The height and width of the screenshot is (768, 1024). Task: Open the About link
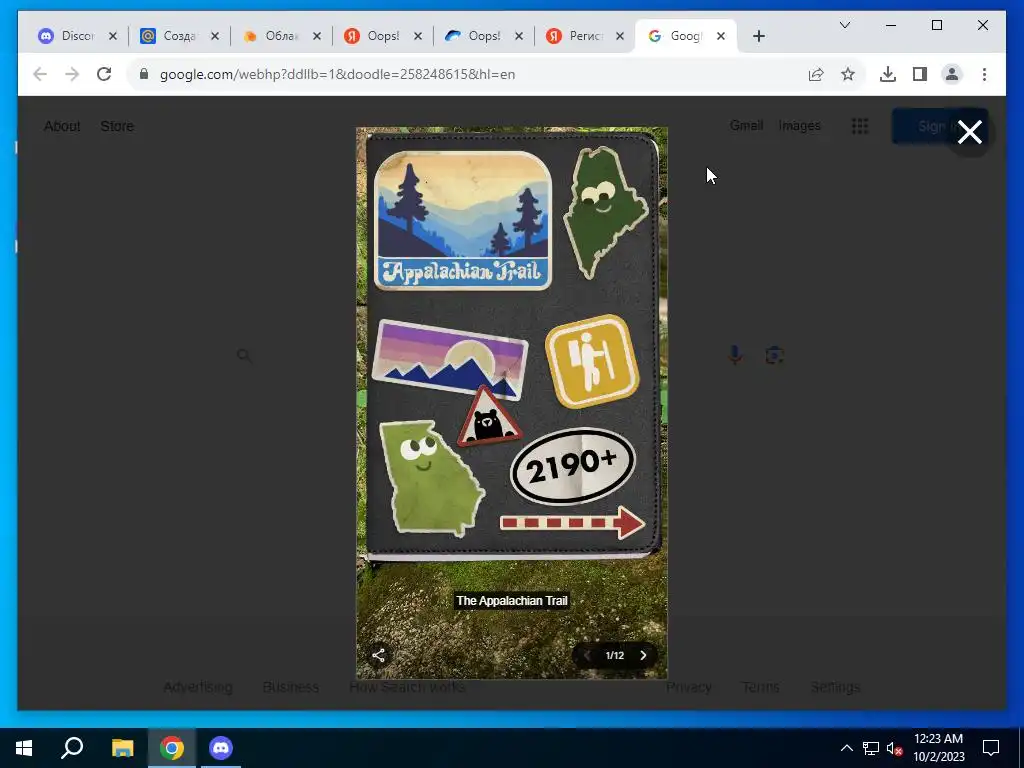pyautogui.click(x=62, y=126)
